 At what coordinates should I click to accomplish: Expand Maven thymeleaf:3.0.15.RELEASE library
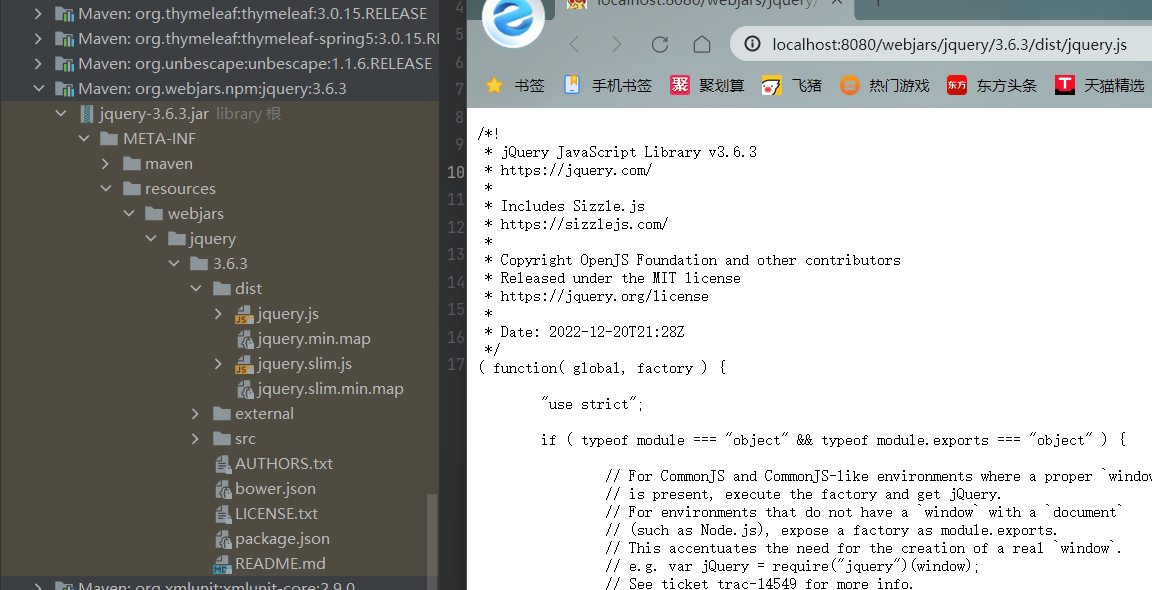[38, 14]
